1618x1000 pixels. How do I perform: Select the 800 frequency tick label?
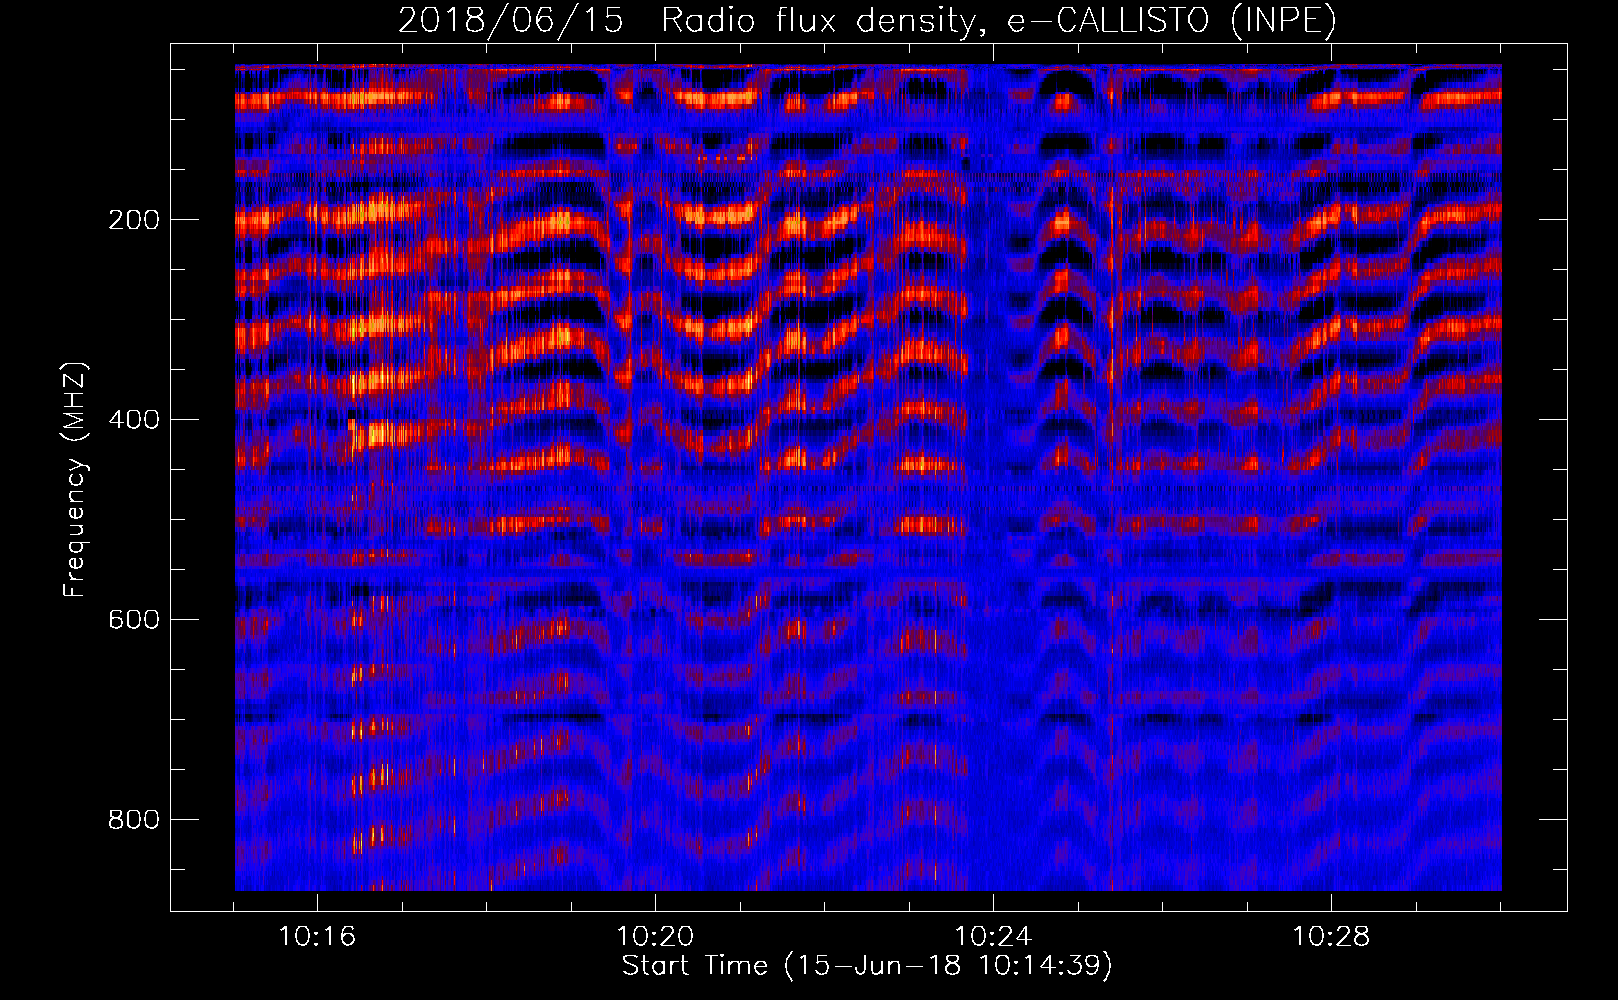[x=133, y=820]
